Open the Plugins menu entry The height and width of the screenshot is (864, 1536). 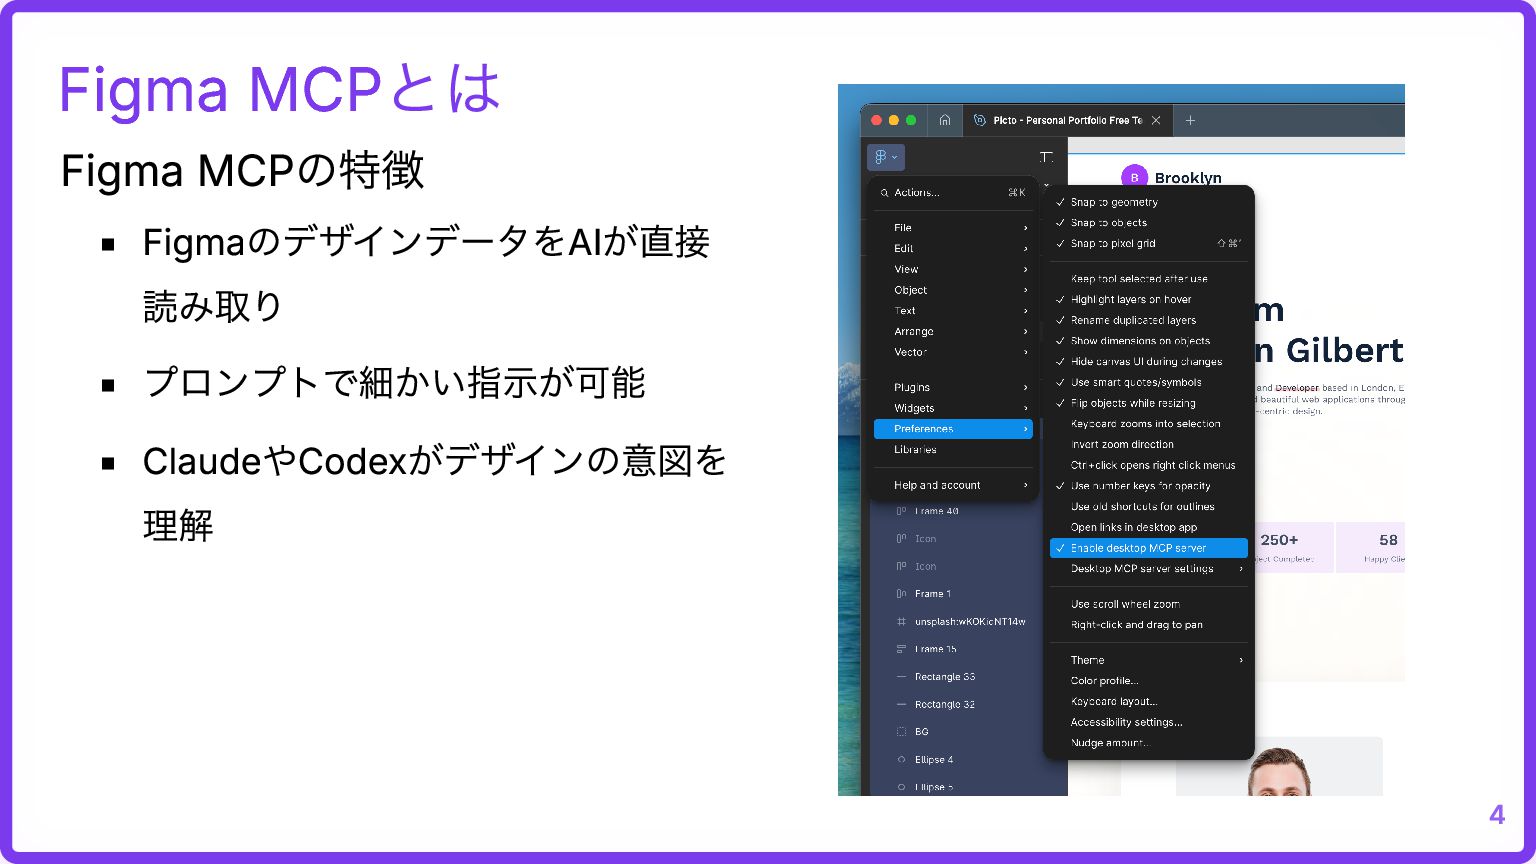[x=953, y=387]
